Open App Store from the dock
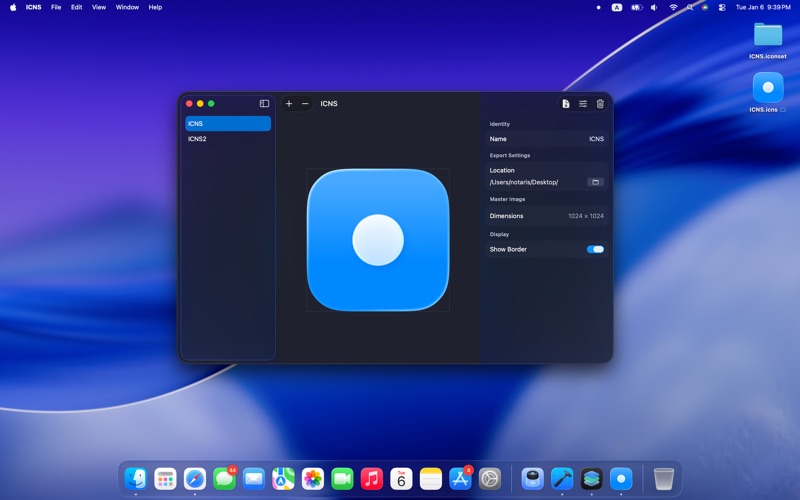The height and width of the screenshot is (500, 800). pyautogui.click(x=460, y=479)
